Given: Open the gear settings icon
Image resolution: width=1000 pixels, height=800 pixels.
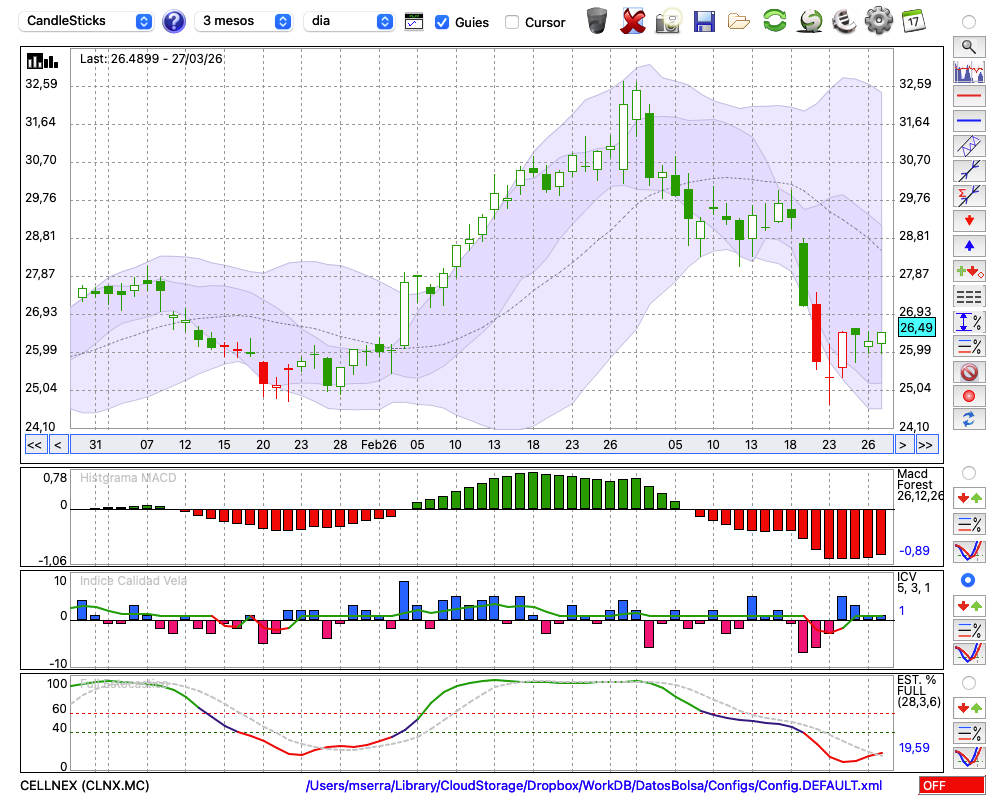Looking at the screenshot, I should [878, 20].
